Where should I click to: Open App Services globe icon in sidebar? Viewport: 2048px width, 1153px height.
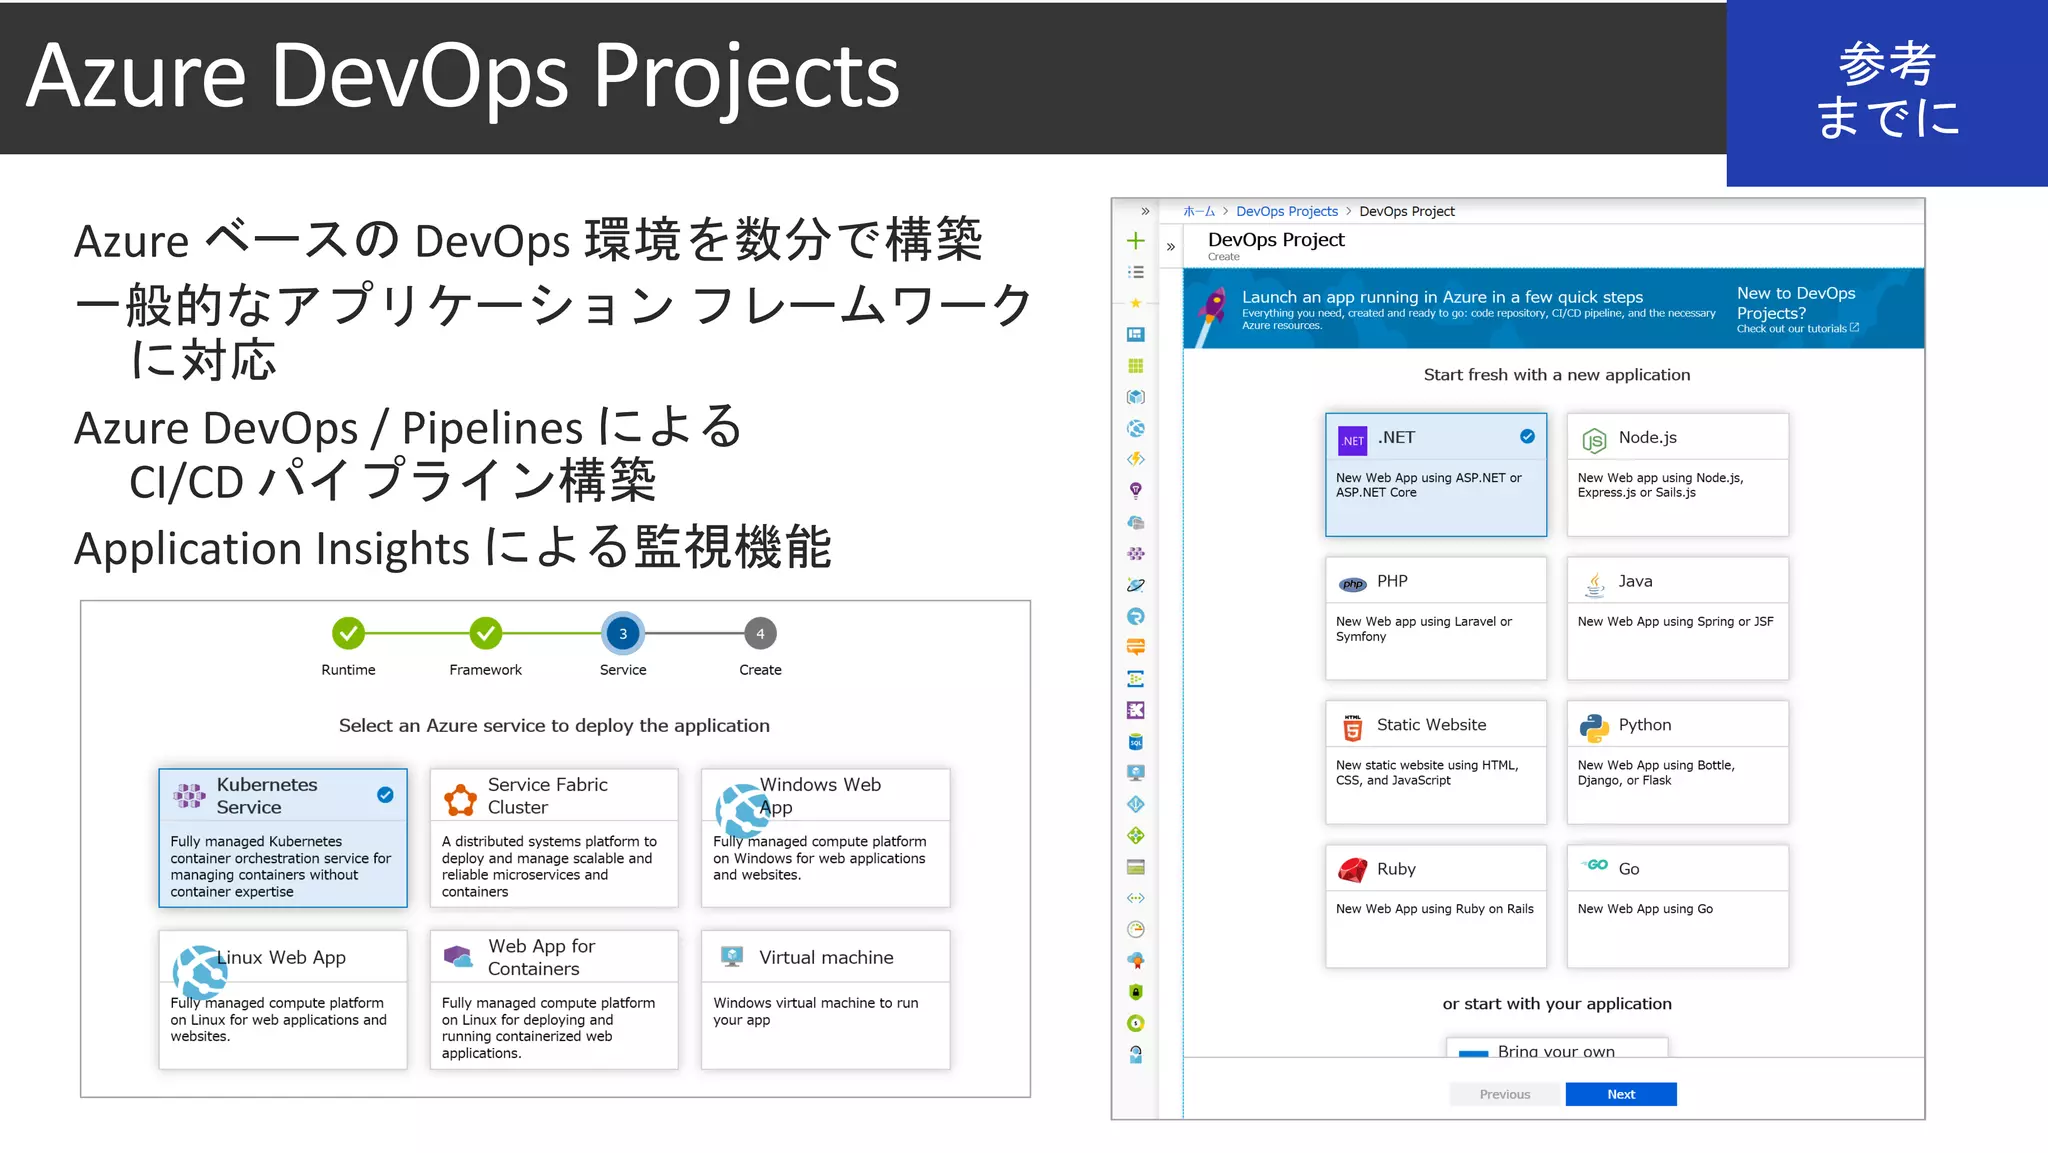click(1135, 428)
